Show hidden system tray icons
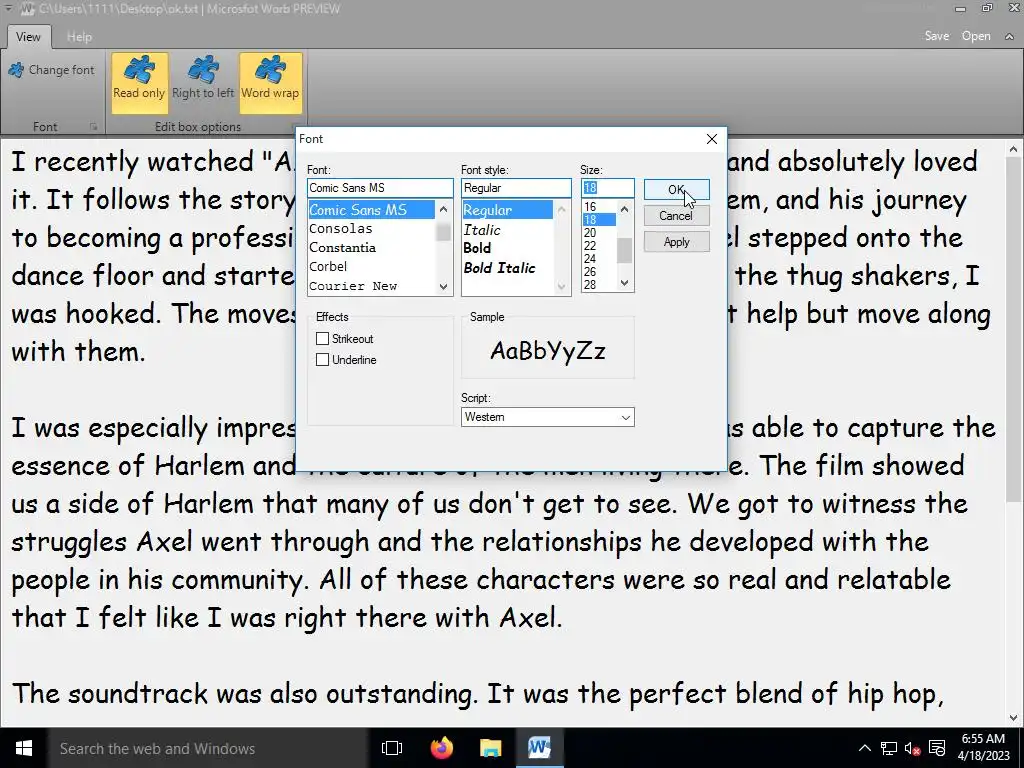 pos(865,748)
